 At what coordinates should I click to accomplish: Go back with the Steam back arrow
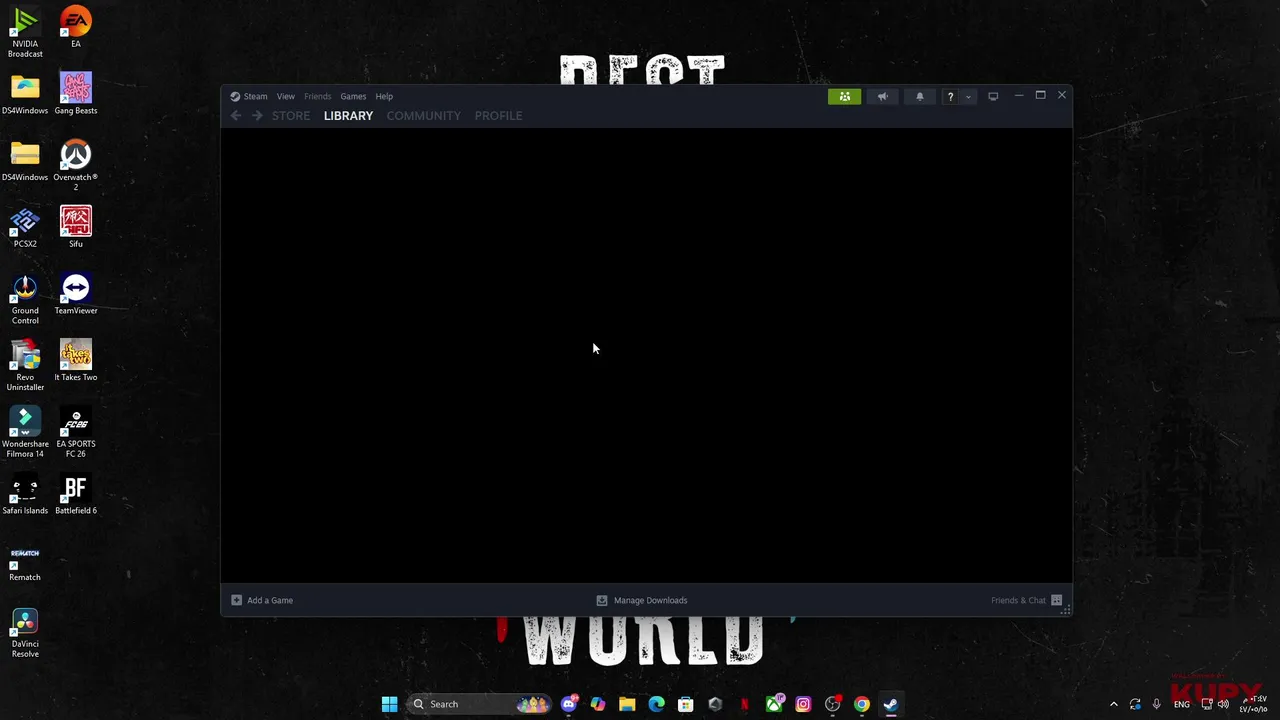(x=236, y=116)
